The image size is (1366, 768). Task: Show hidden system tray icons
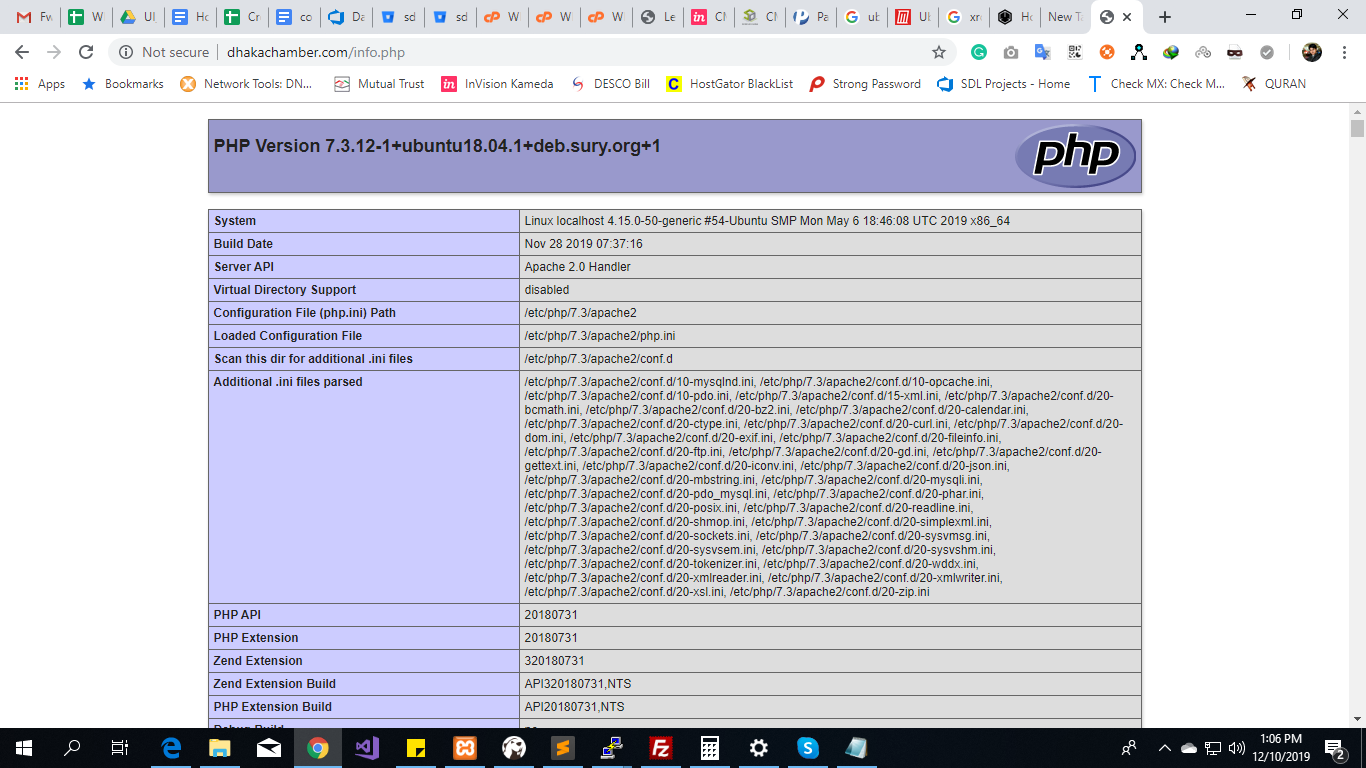(1164, 748)
